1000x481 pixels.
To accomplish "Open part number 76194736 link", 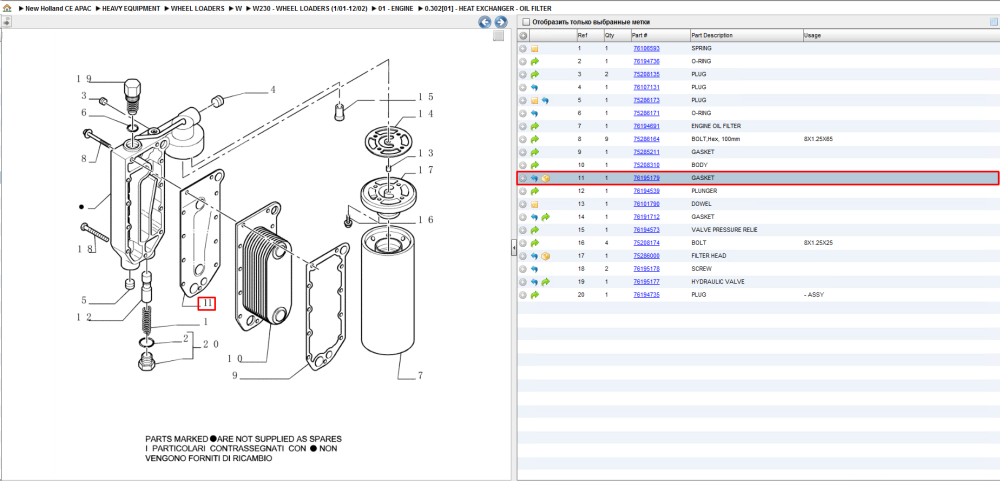I will (646, 61).
